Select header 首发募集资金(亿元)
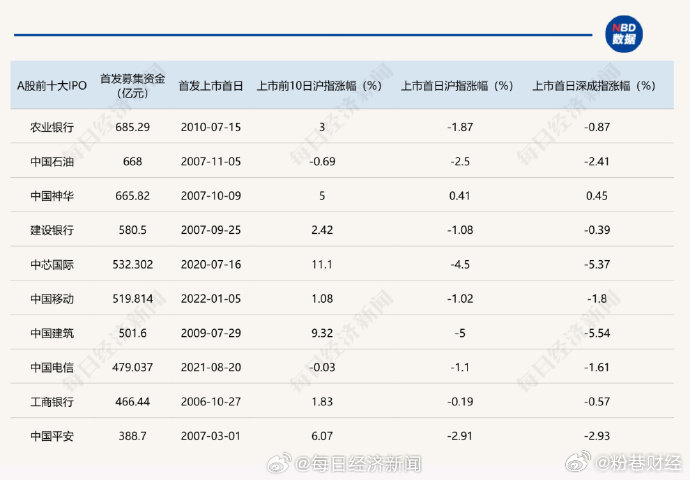This screenshot has width=690, height=480. point(132,86)
